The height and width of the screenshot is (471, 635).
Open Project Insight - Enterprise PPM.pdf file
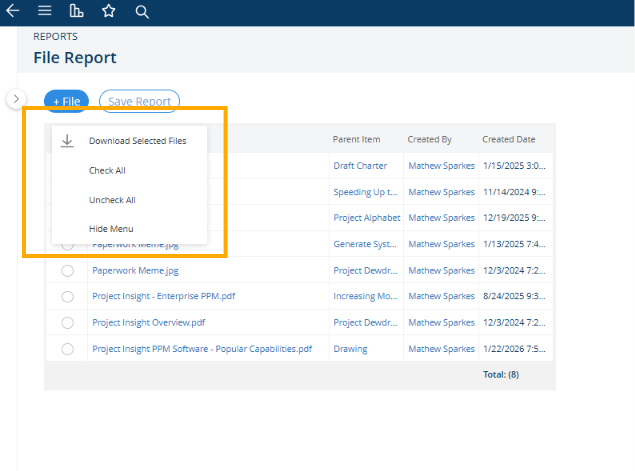(164, 296)
